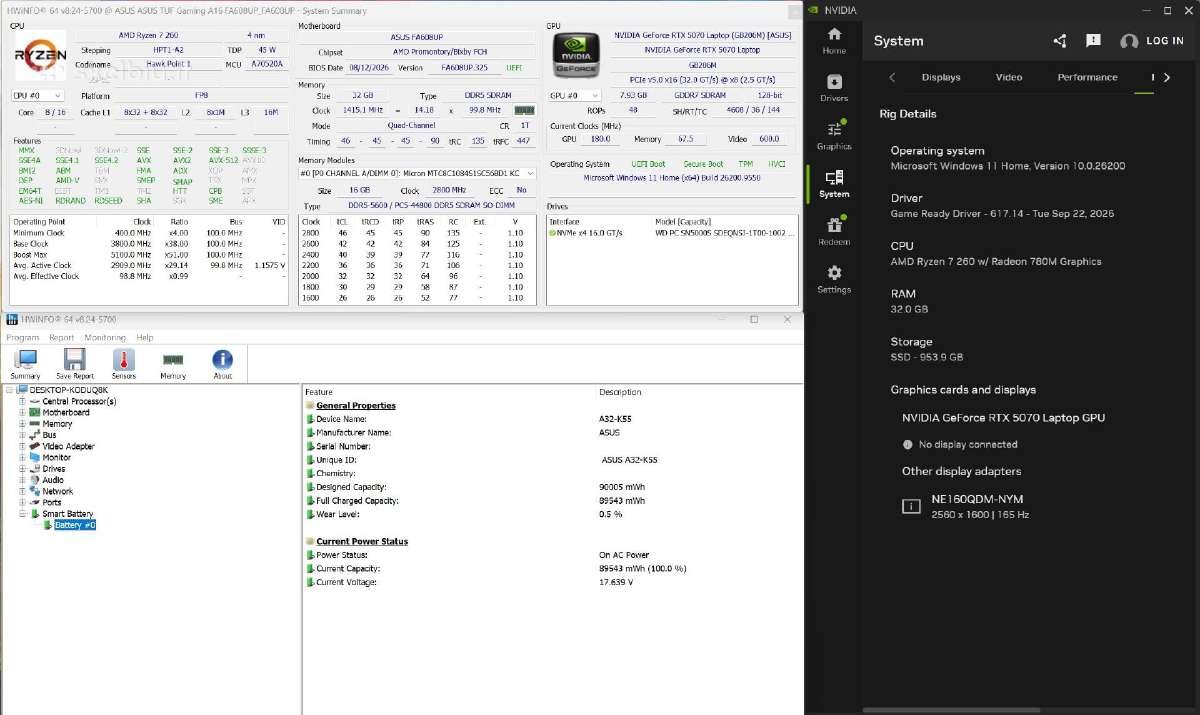Expand the Central Processor(s) tree node
Image resolution: width=1200 pixels, height=715 pixels.
[22, 401]
